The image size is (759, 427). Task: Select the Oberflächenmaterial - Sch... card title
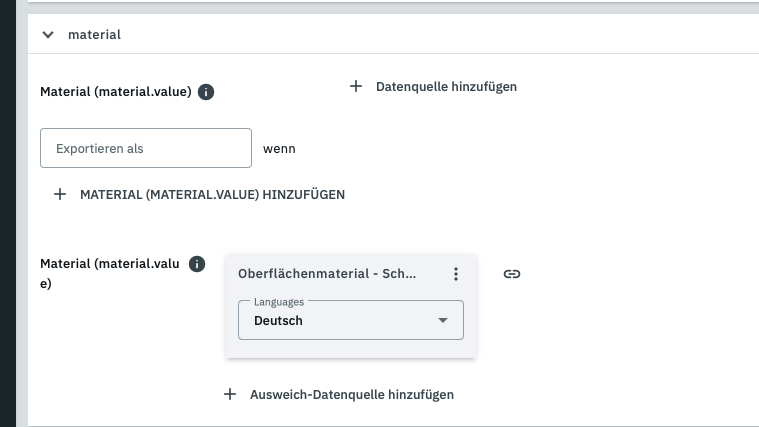[327, 274]
